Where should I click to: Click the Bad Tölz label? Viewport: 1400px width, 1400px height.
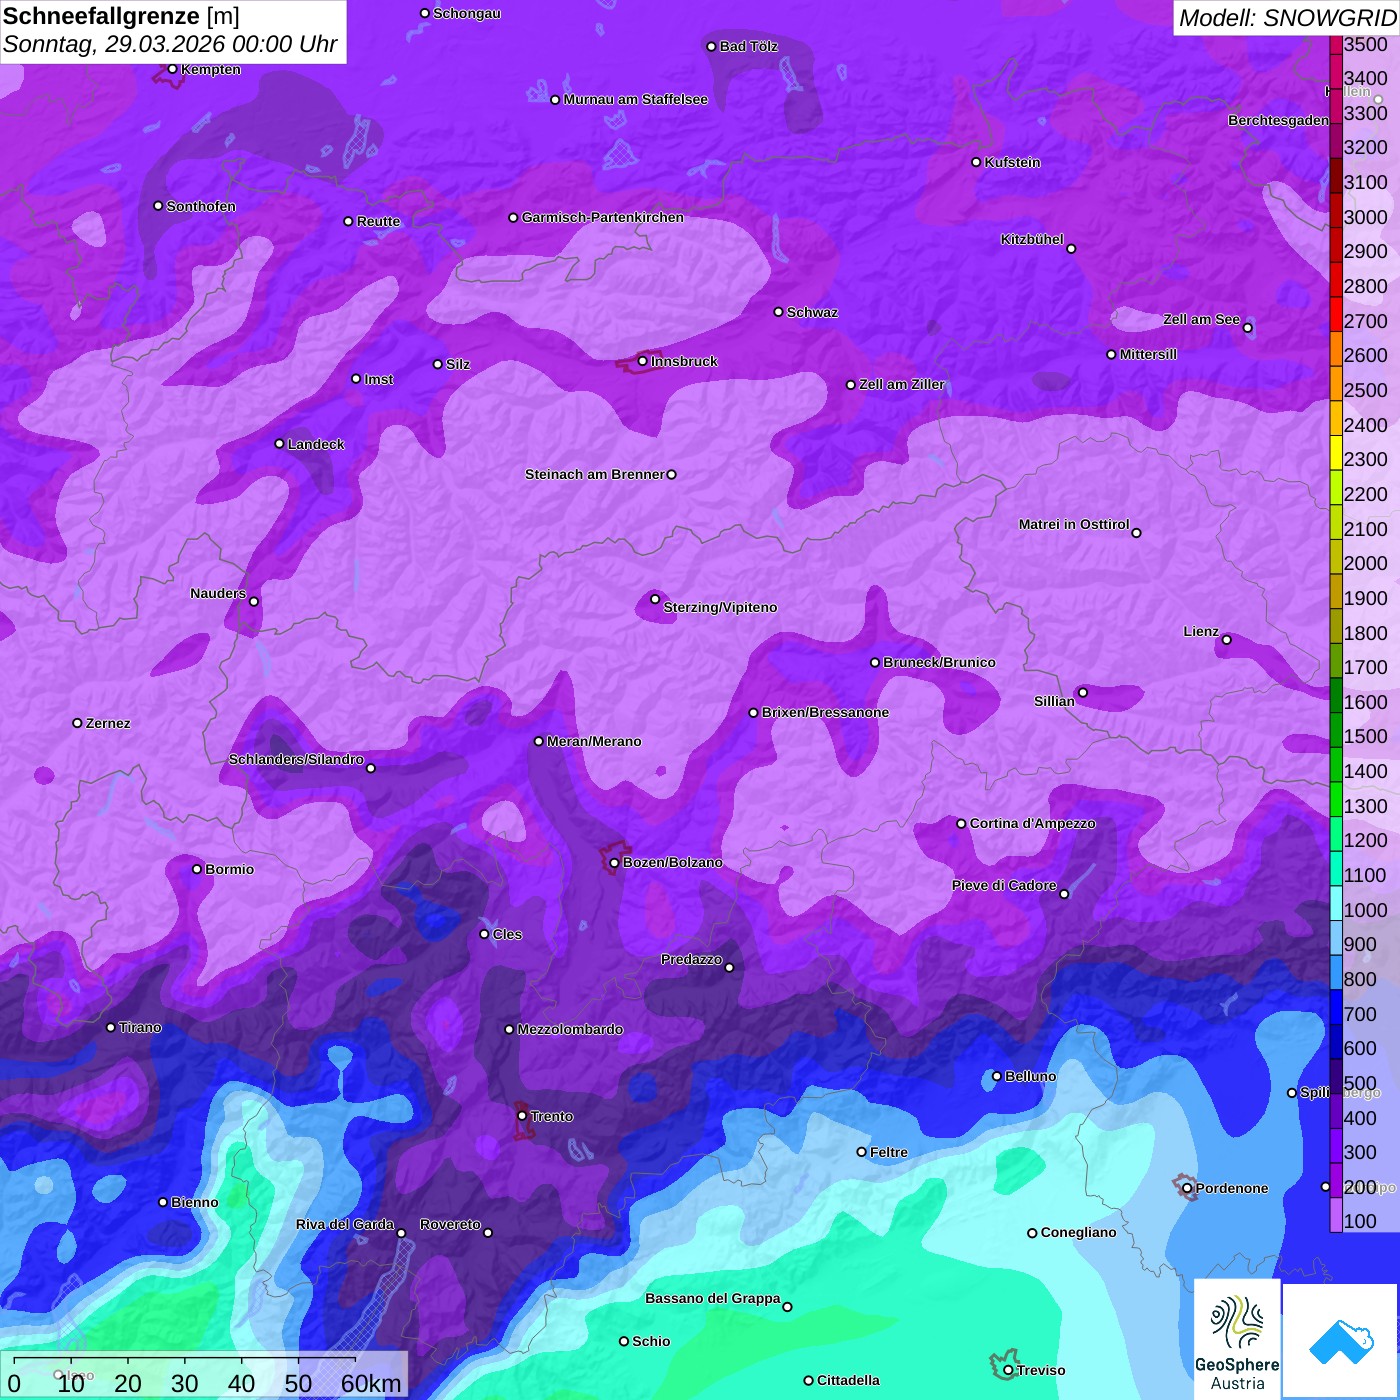pyautogui.click(x=749, y=46)
